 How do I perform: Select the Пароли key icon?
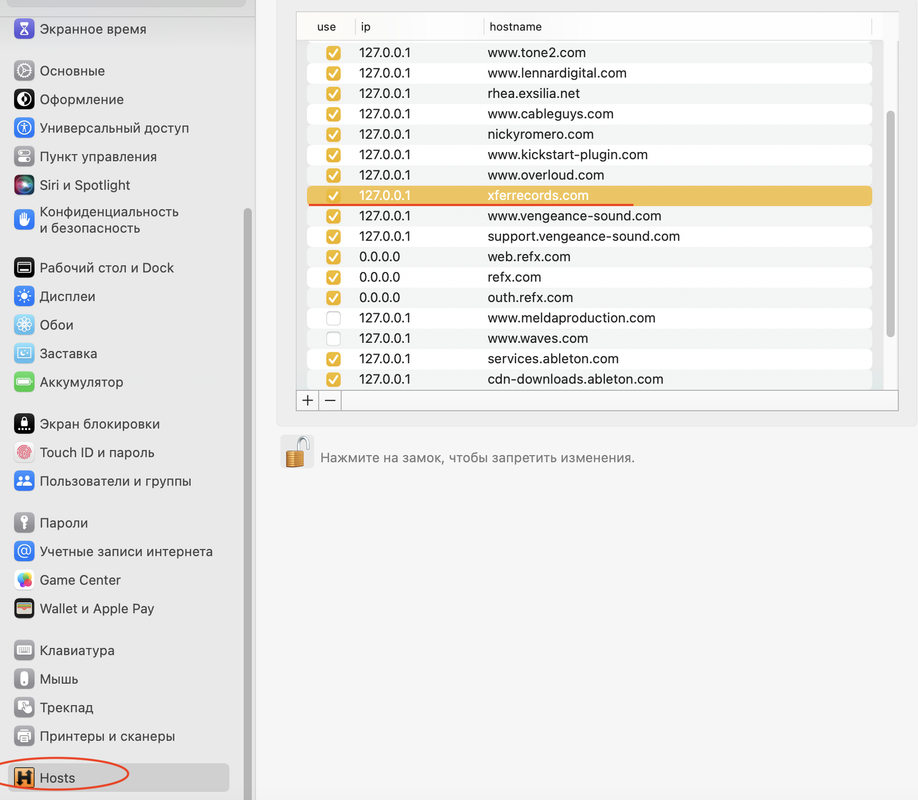[24, 522]
